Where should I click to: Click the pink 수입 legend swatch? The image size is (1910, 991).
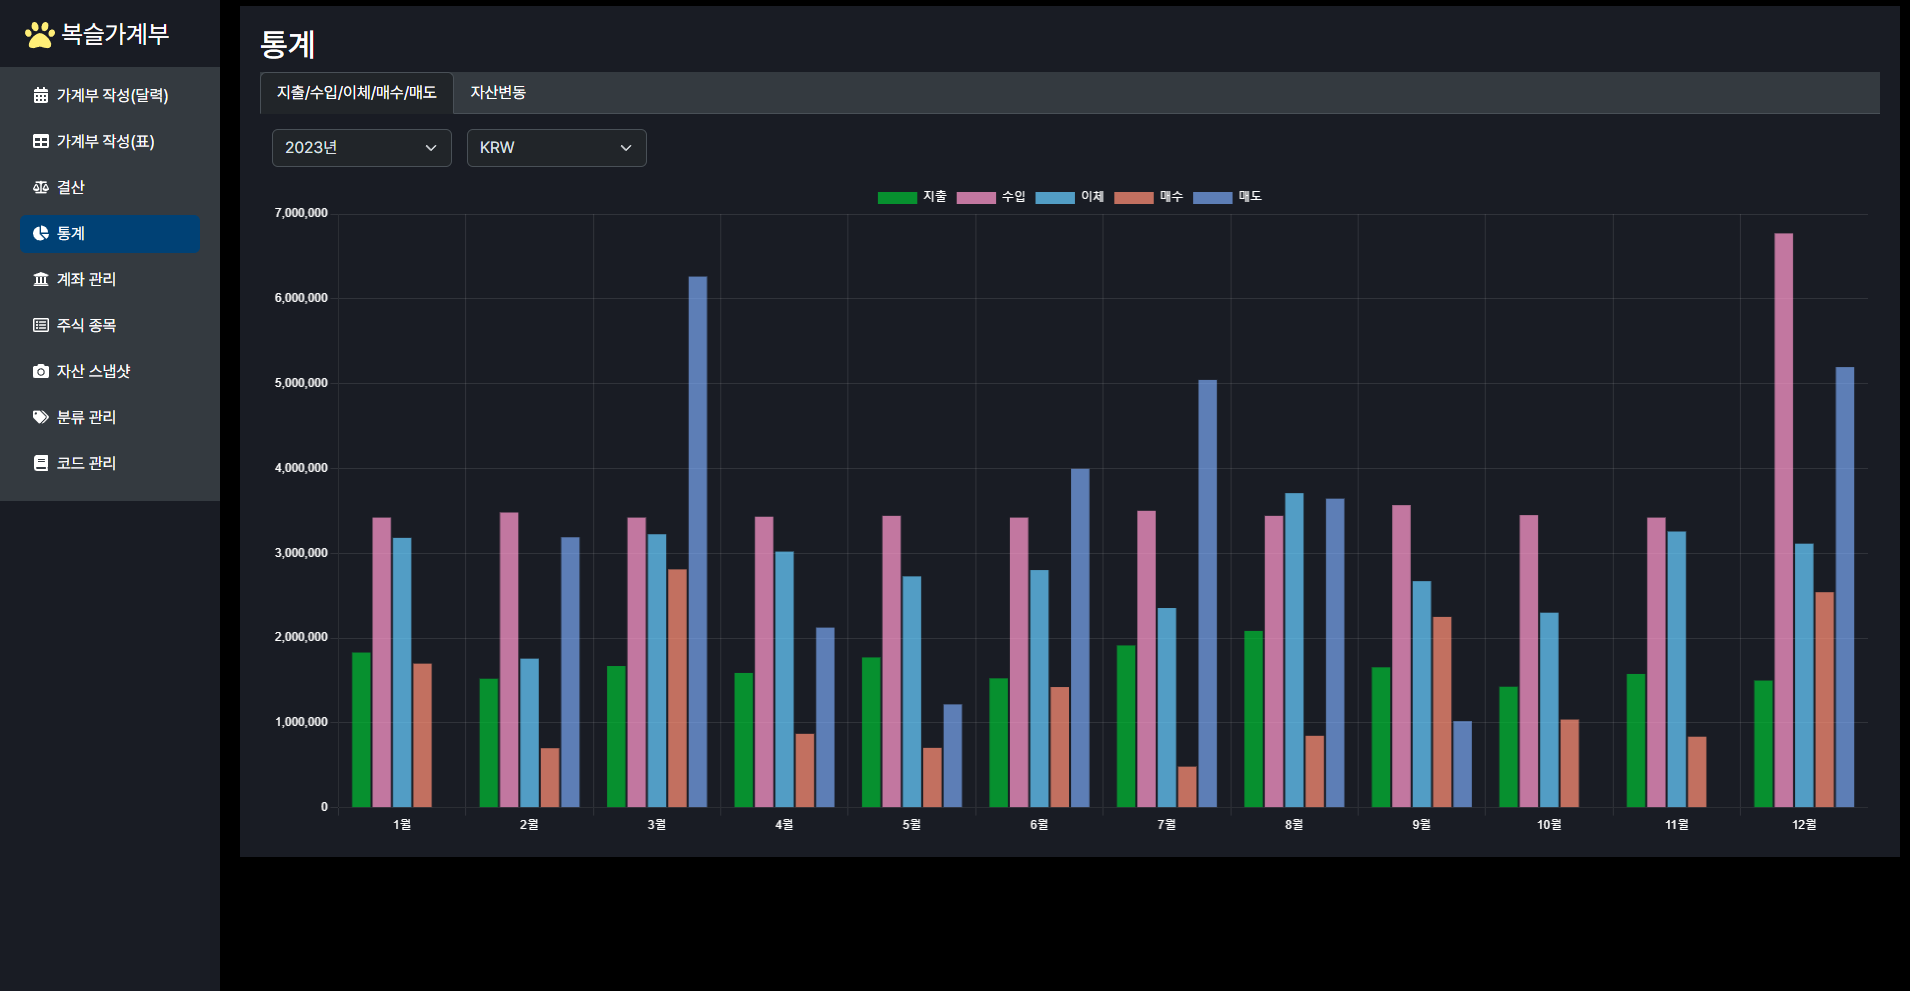pyautogui.click(x=976, y=197)
